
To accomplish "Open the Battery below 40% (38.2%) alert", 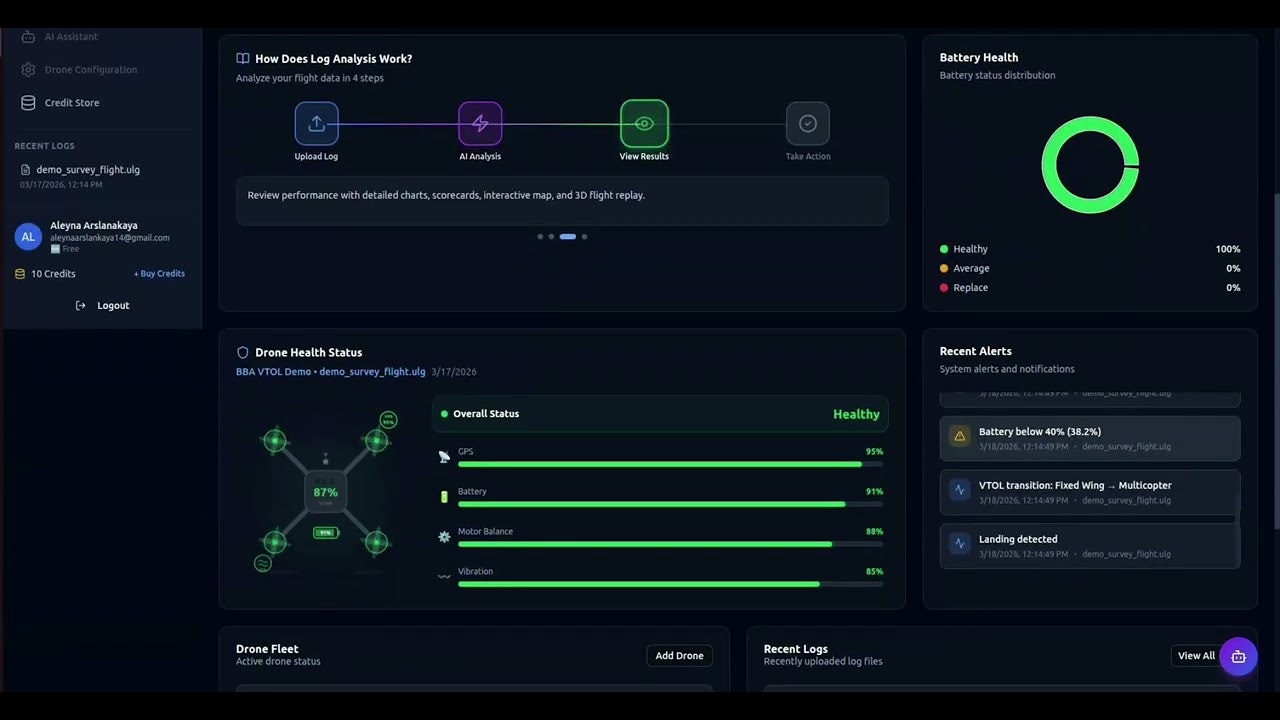I will 1090,438.
